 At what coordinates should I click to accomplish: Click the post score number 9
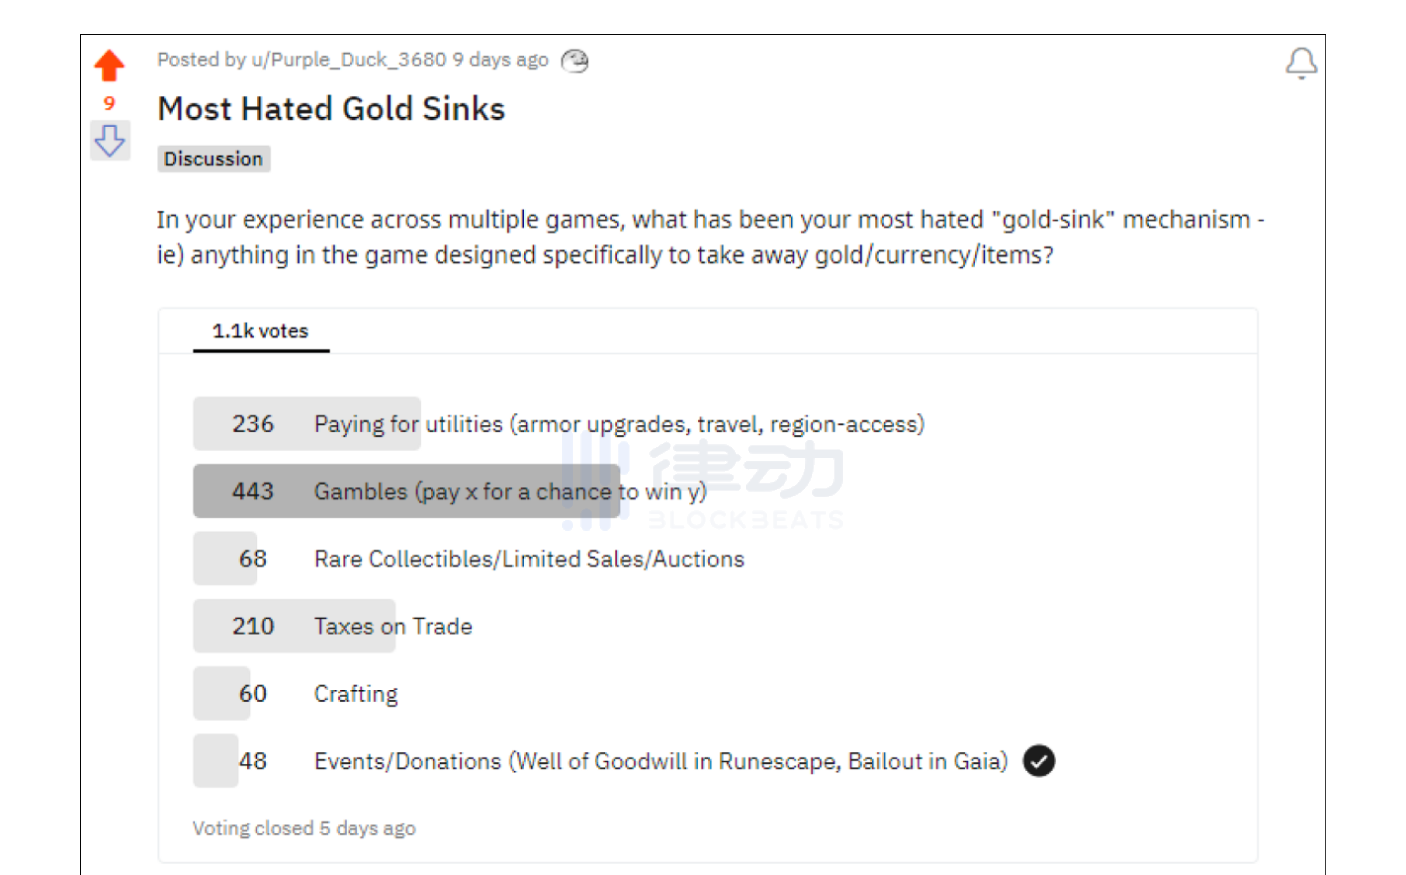click(x=110, y=103)
